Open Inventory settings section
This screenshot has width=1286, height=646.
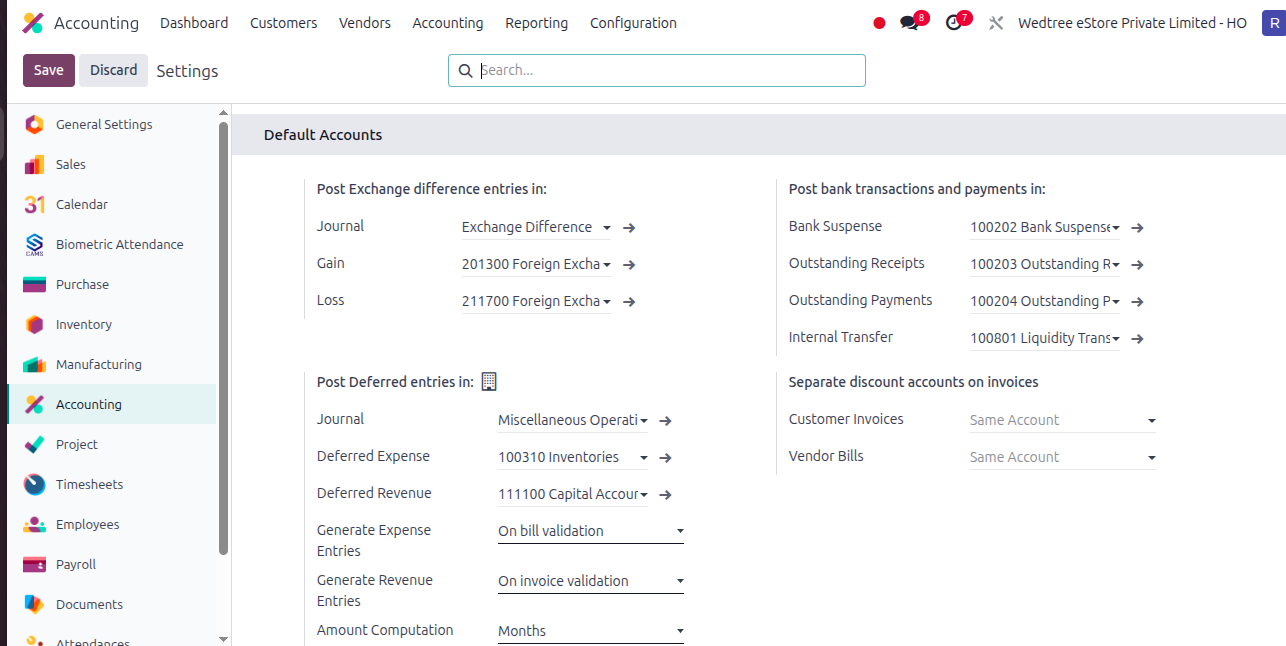pos(112,324)
